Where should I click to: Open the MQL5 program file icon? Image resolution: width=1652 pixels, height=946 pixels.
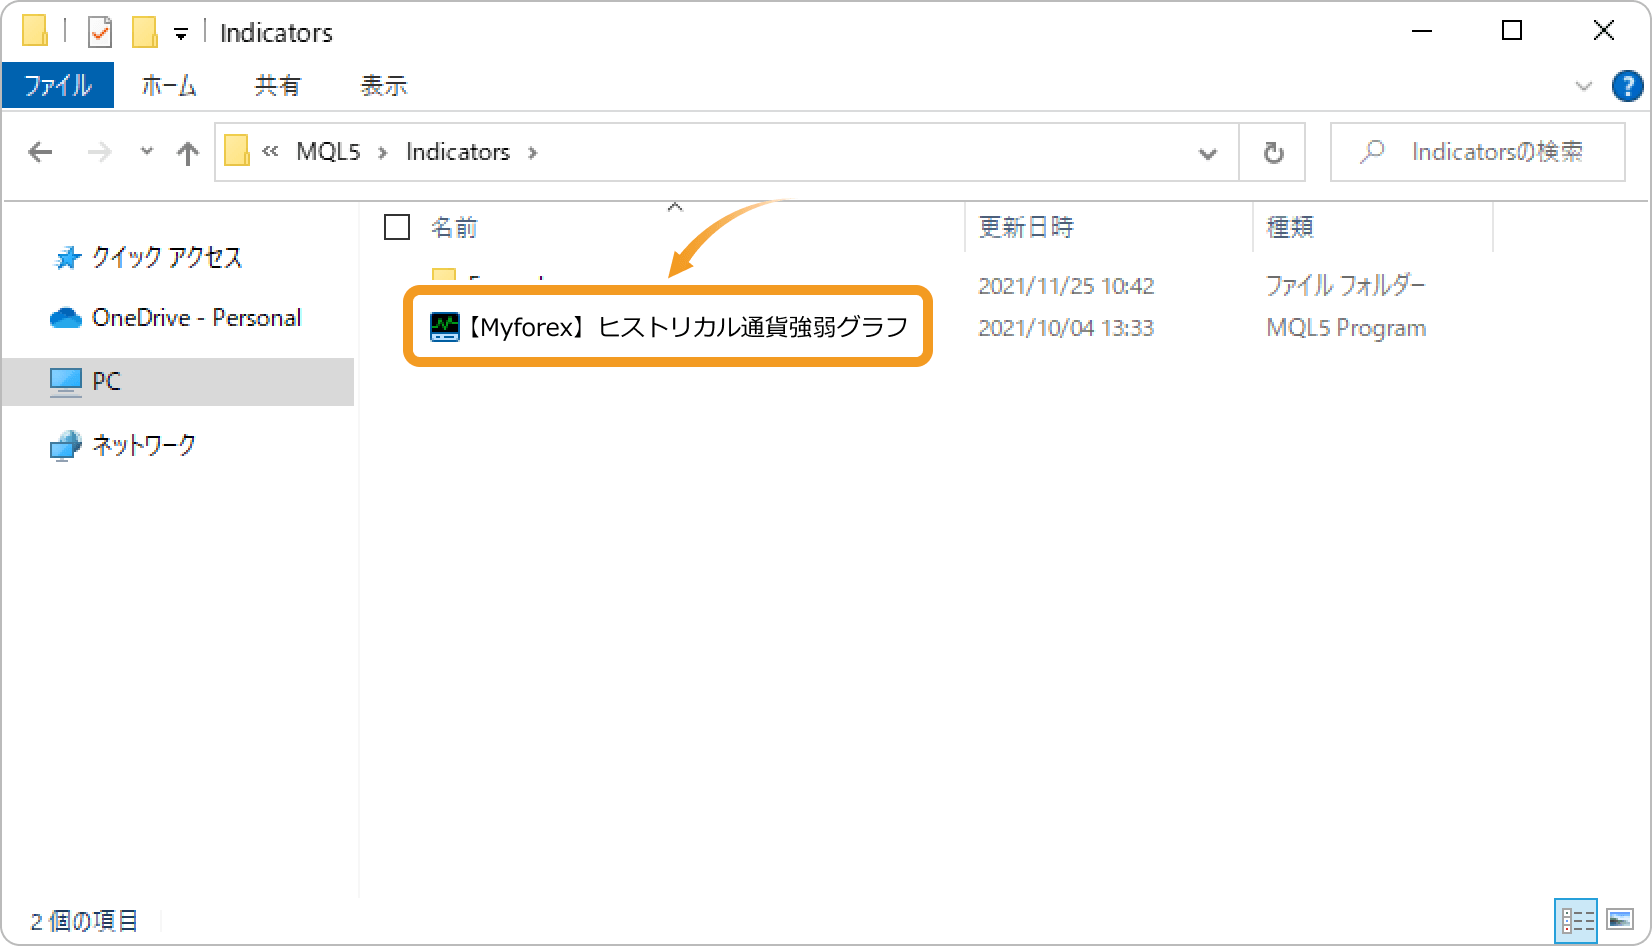pos(444,327)
